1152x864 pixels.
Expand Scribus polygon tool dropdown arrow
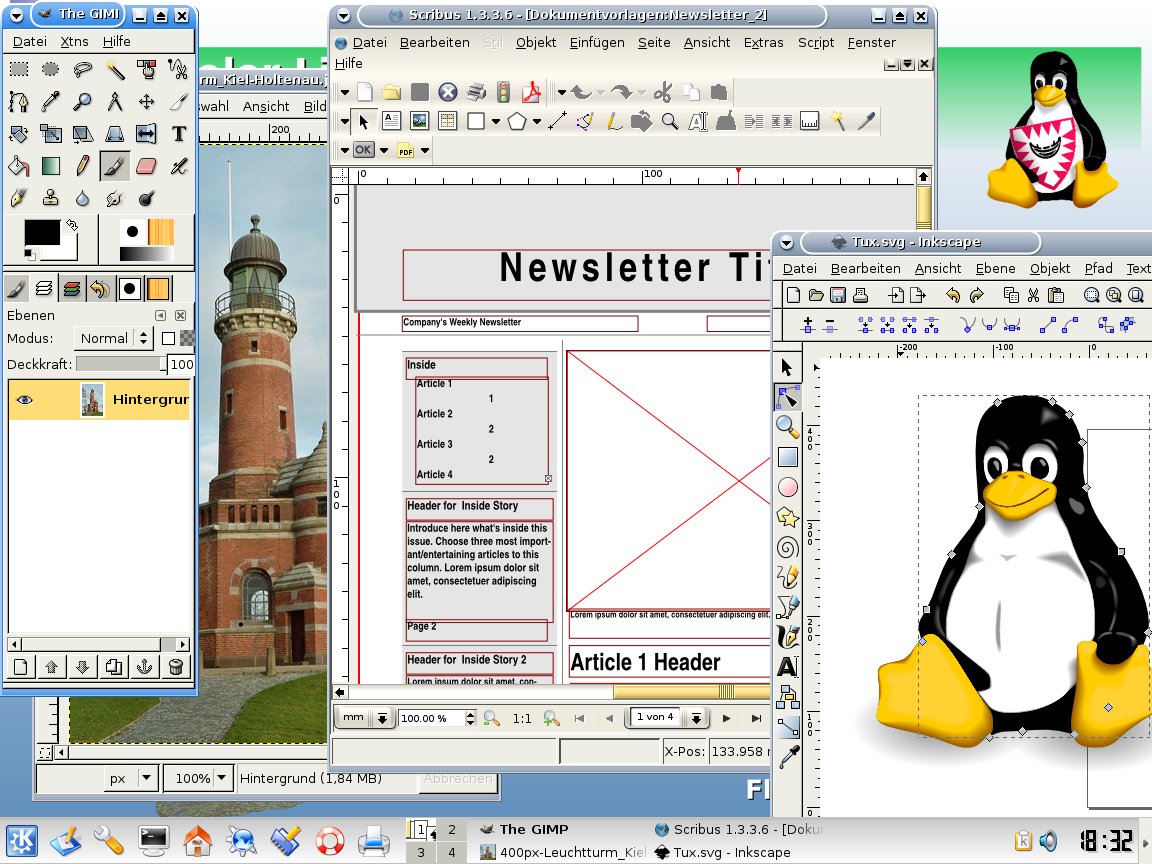[537, 122]
